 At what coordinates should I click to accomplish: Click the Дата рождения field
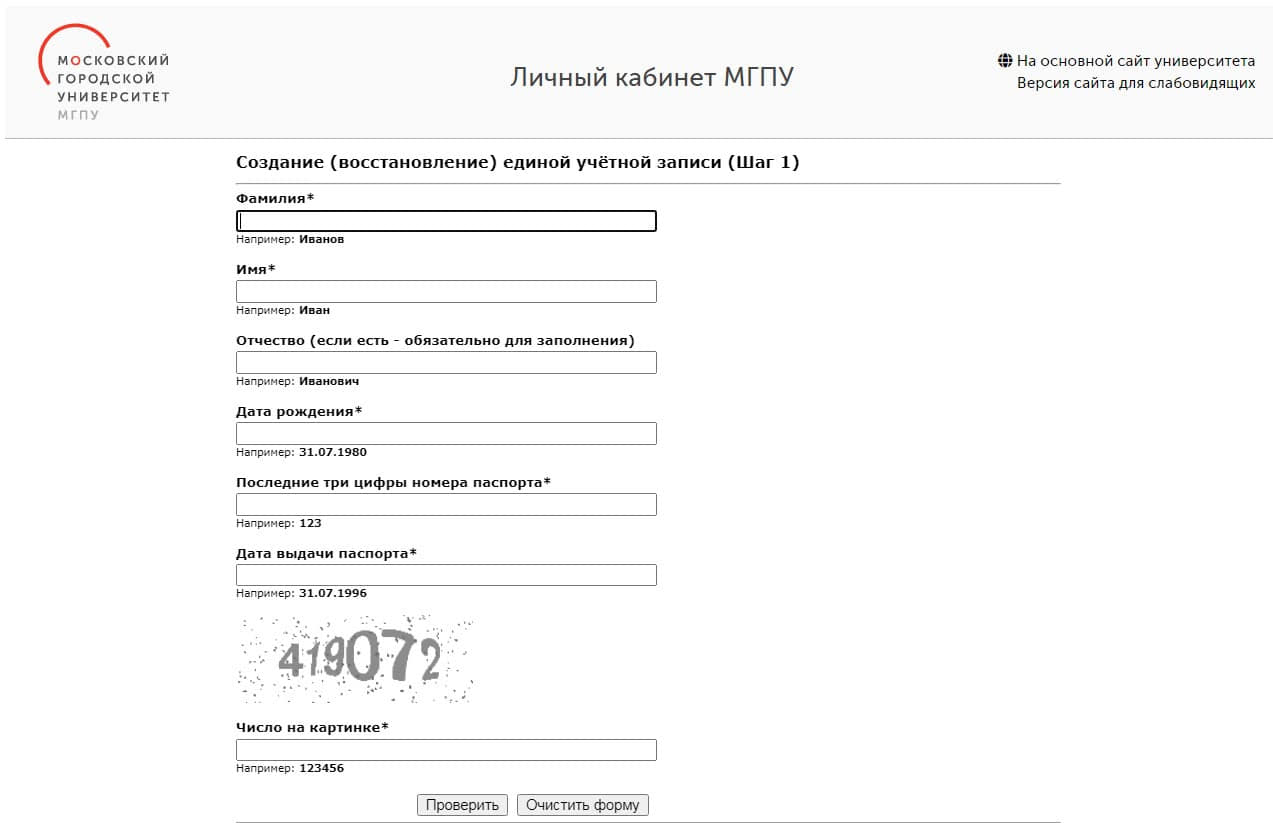point(446,433)
